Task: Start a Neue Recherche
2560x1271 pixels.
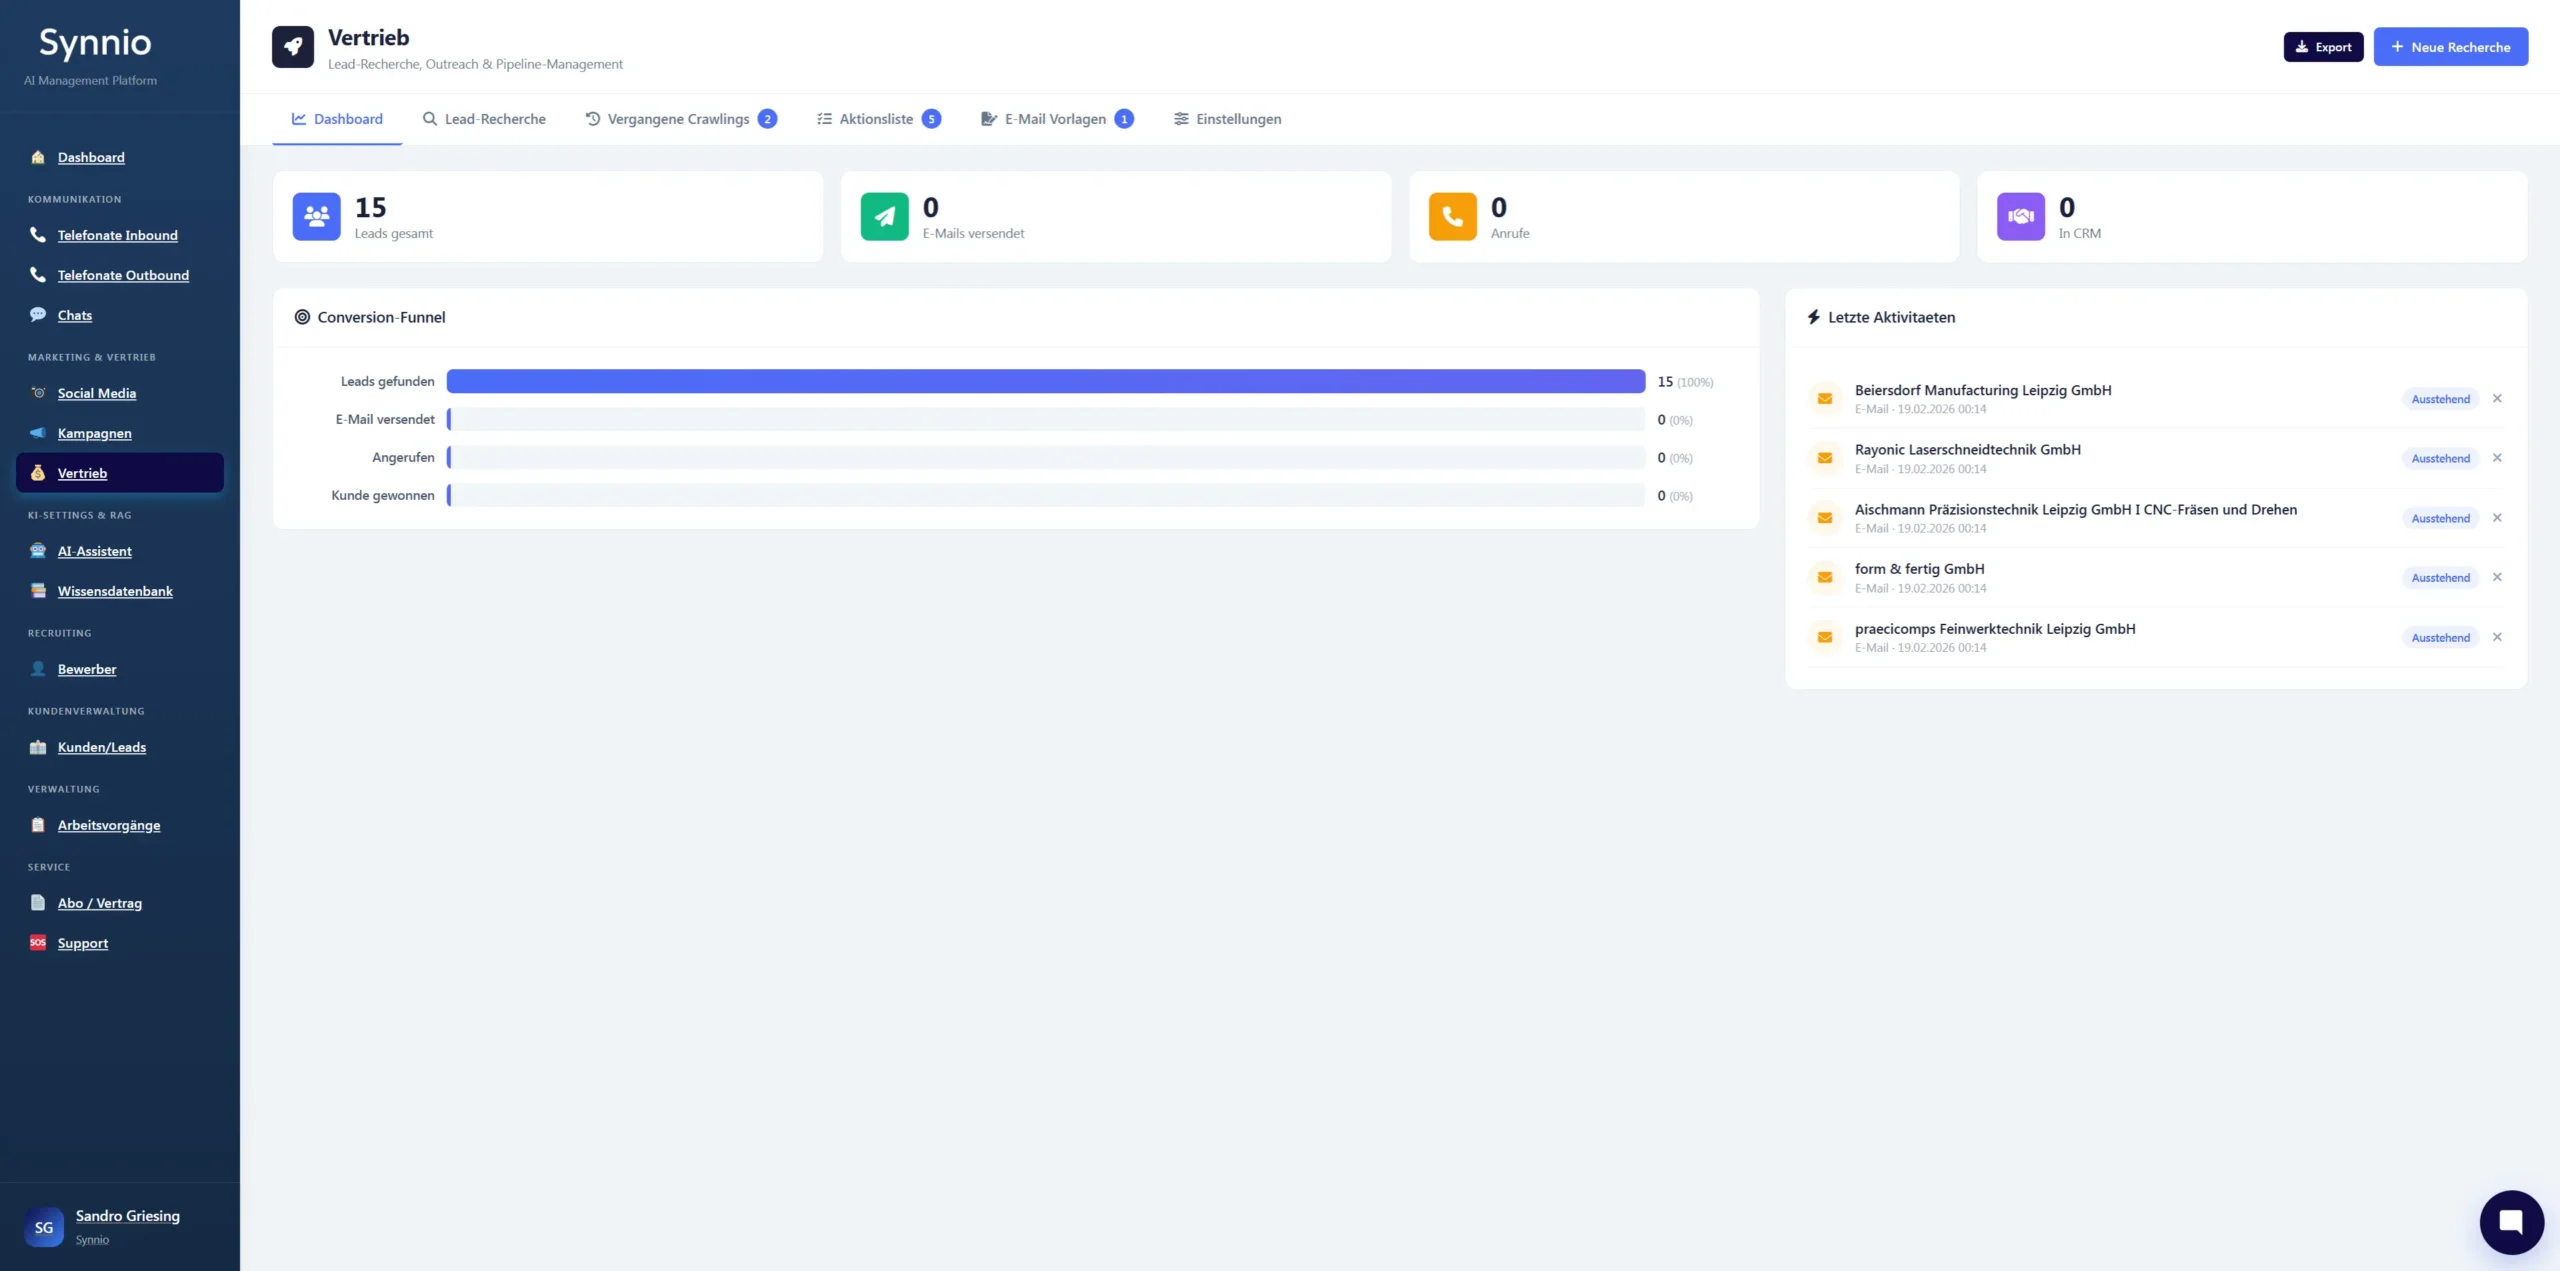Action: click(x=2450, y=47)
